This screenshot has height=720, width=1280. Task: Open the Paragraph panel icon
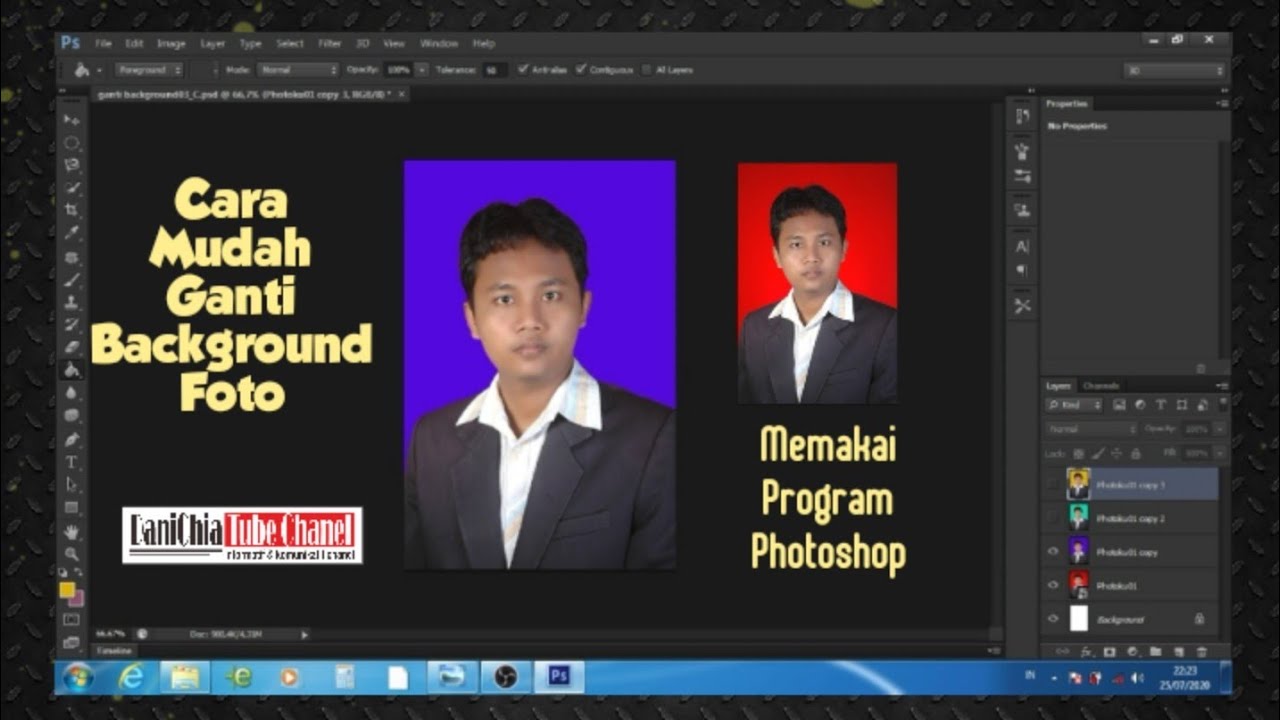1022,270
